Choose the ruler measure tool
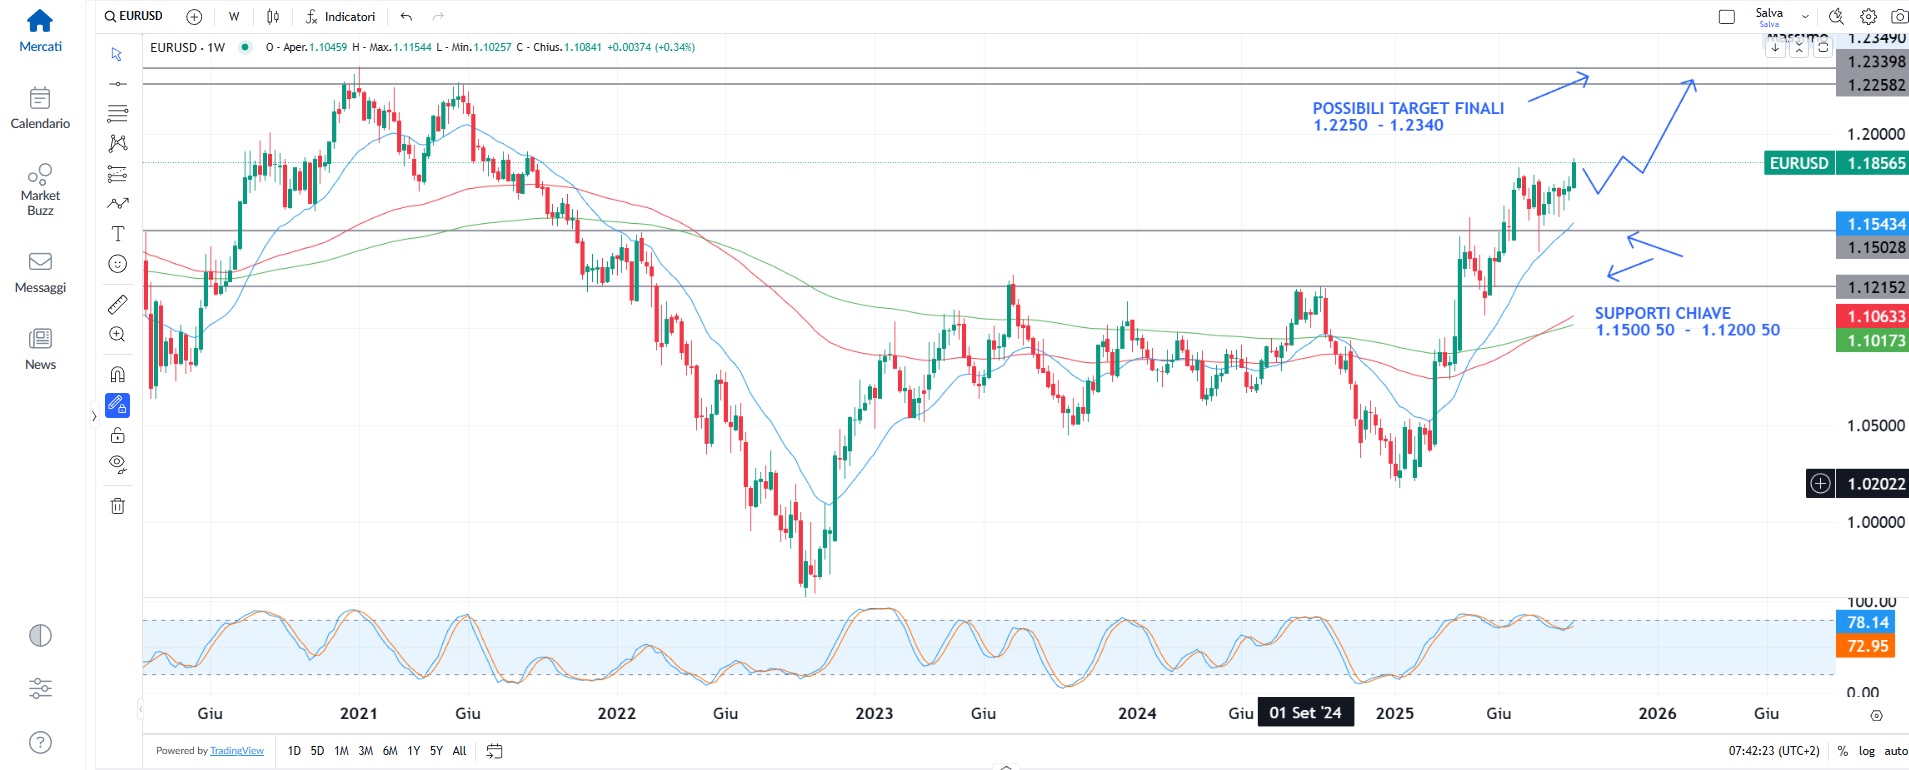Screen dimensions: 1909x770 117,304
